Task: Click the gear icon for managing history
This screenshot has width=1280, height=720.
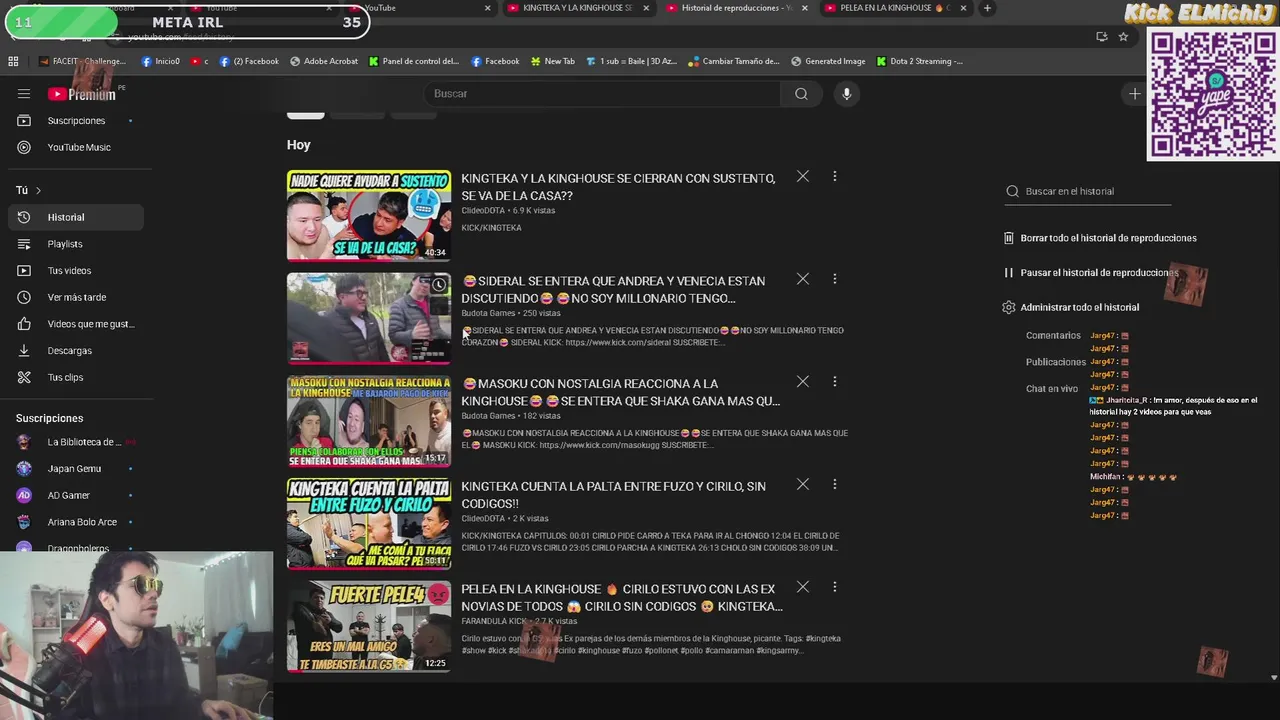Action: coord(1009,307)
